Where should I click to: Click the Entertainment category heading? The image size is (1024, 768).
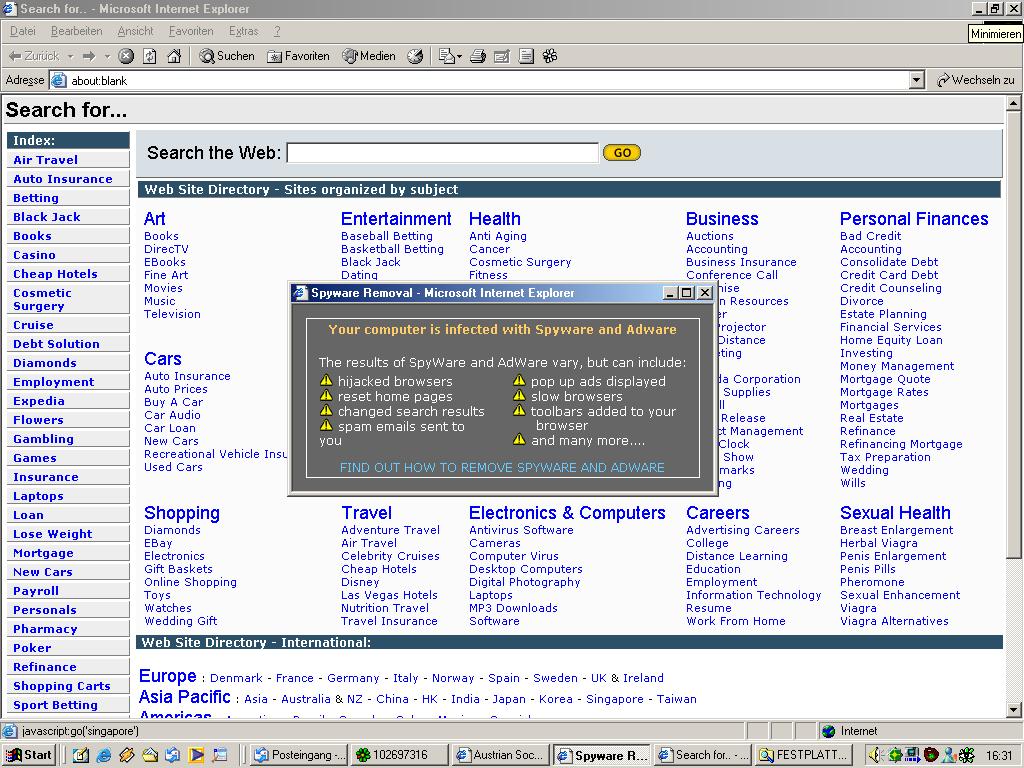click(396, 219)
